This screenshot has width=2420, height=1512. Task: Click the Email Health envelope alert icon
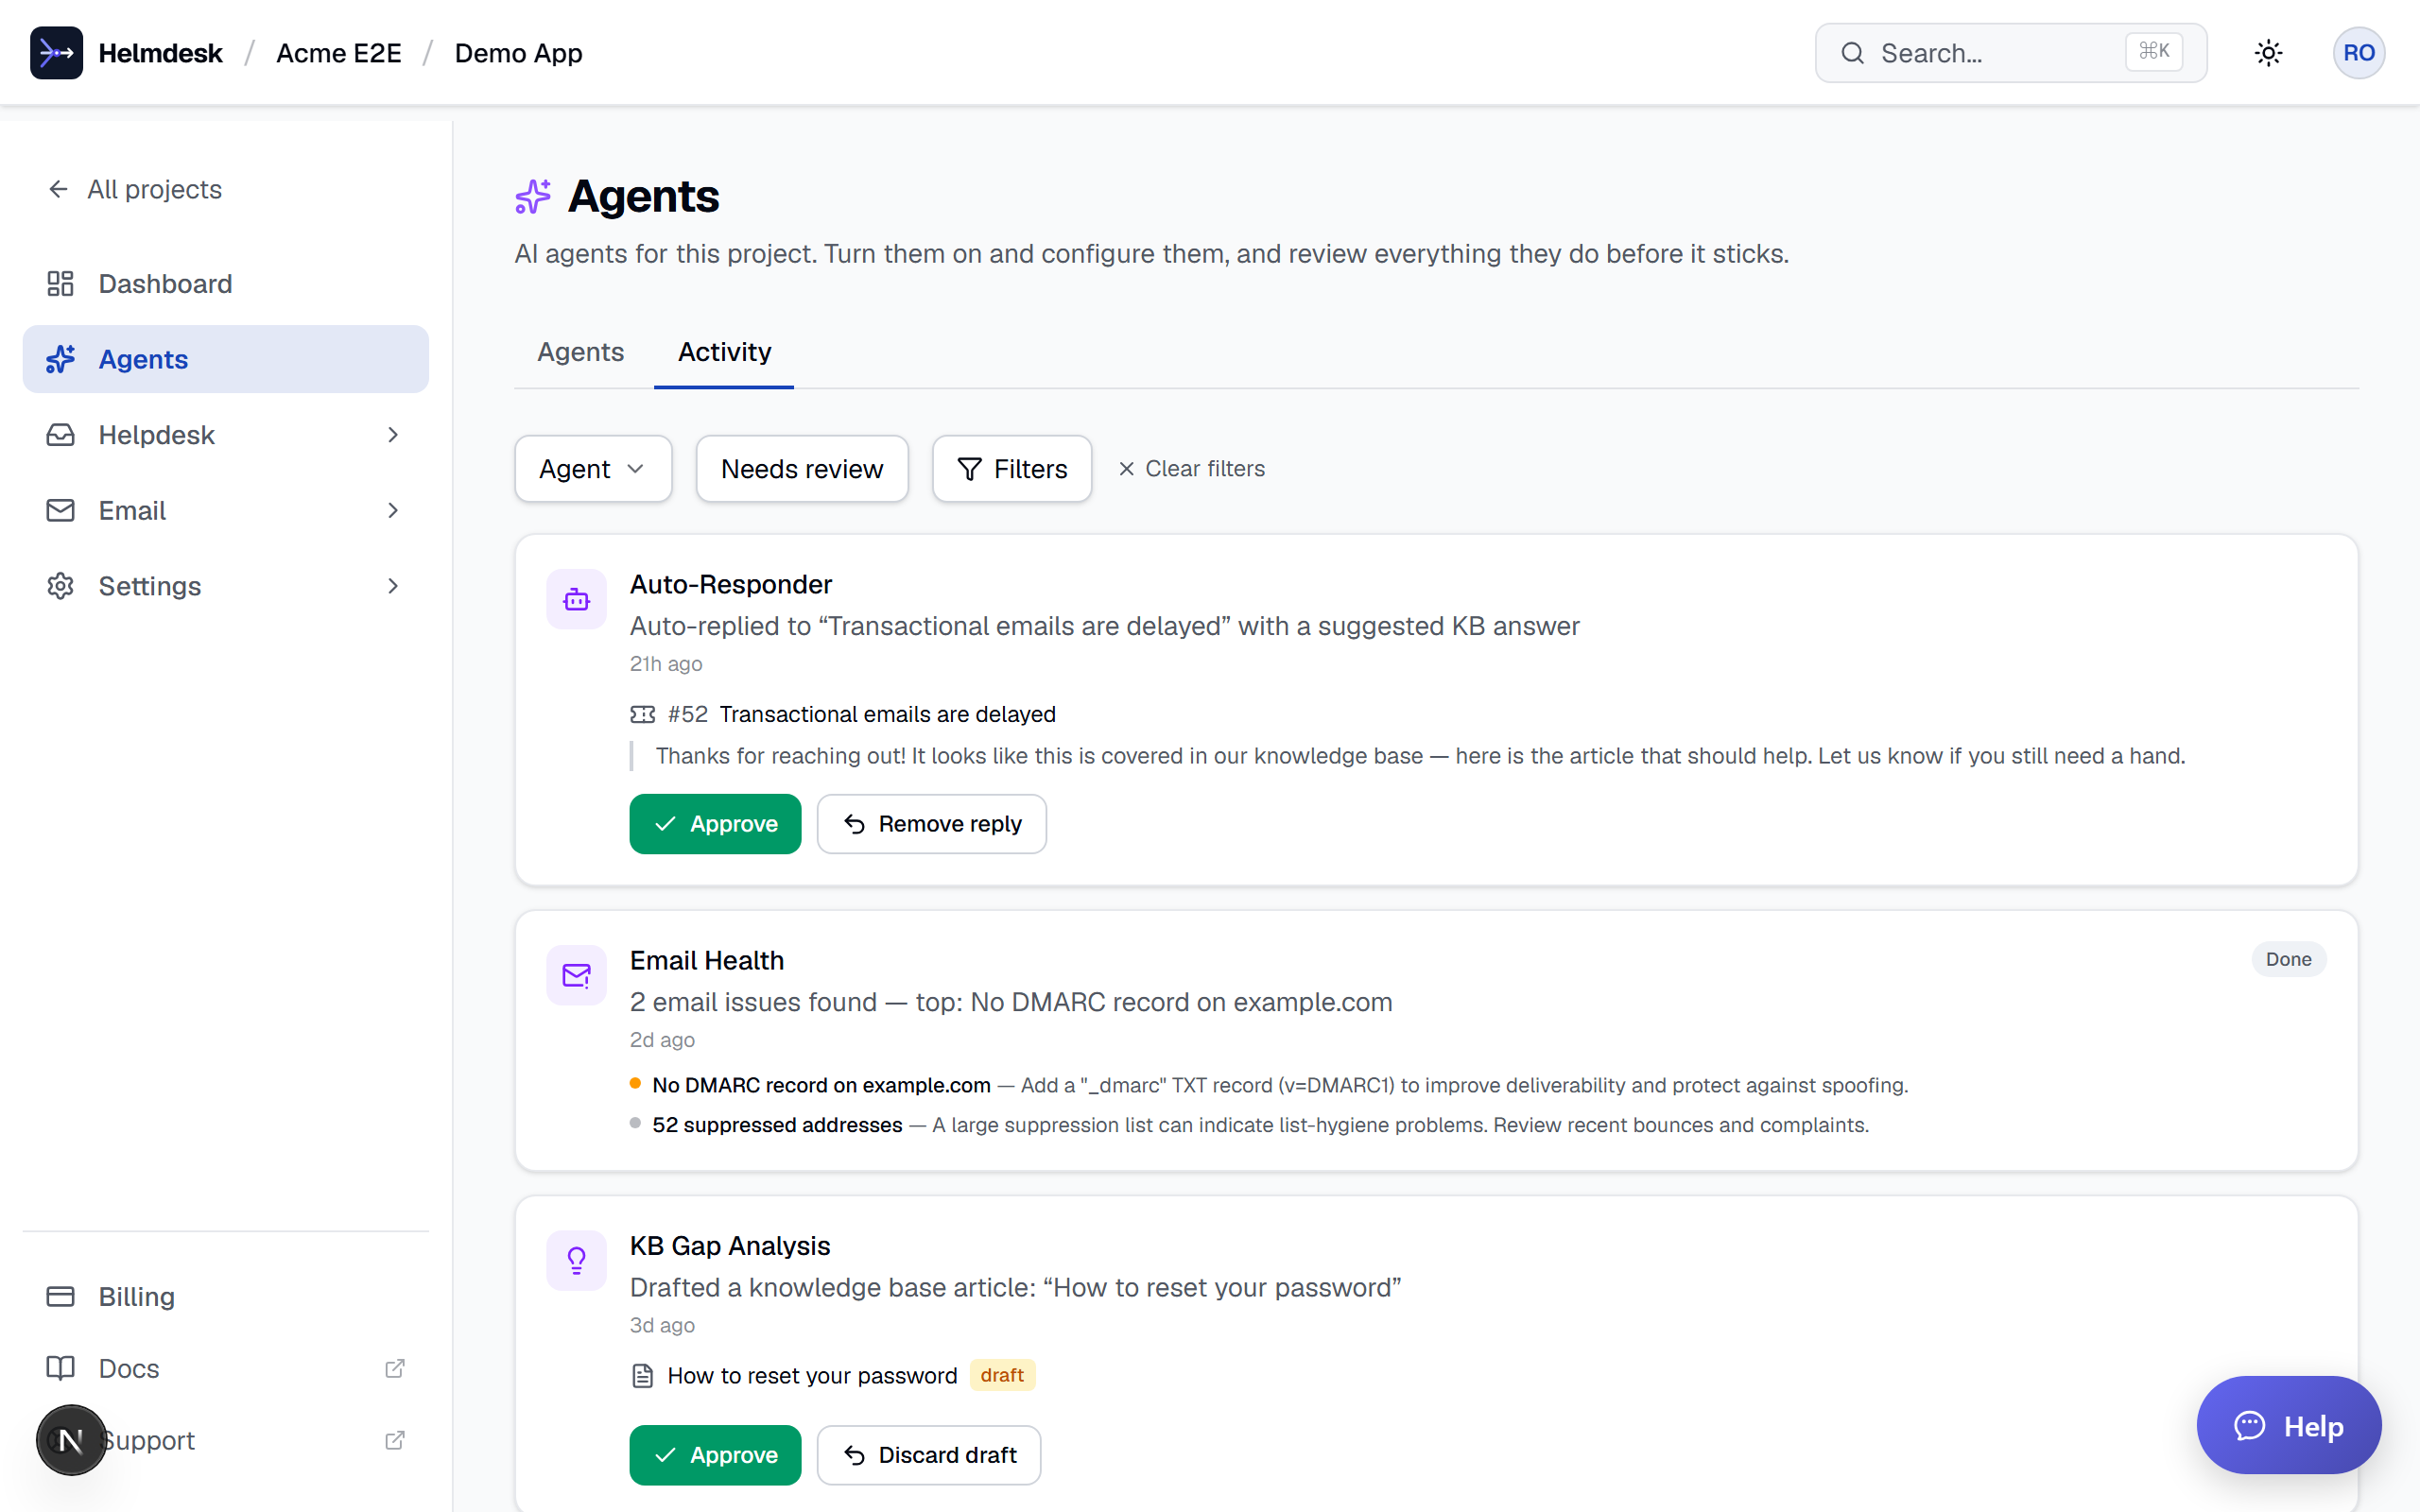(576, 975)
